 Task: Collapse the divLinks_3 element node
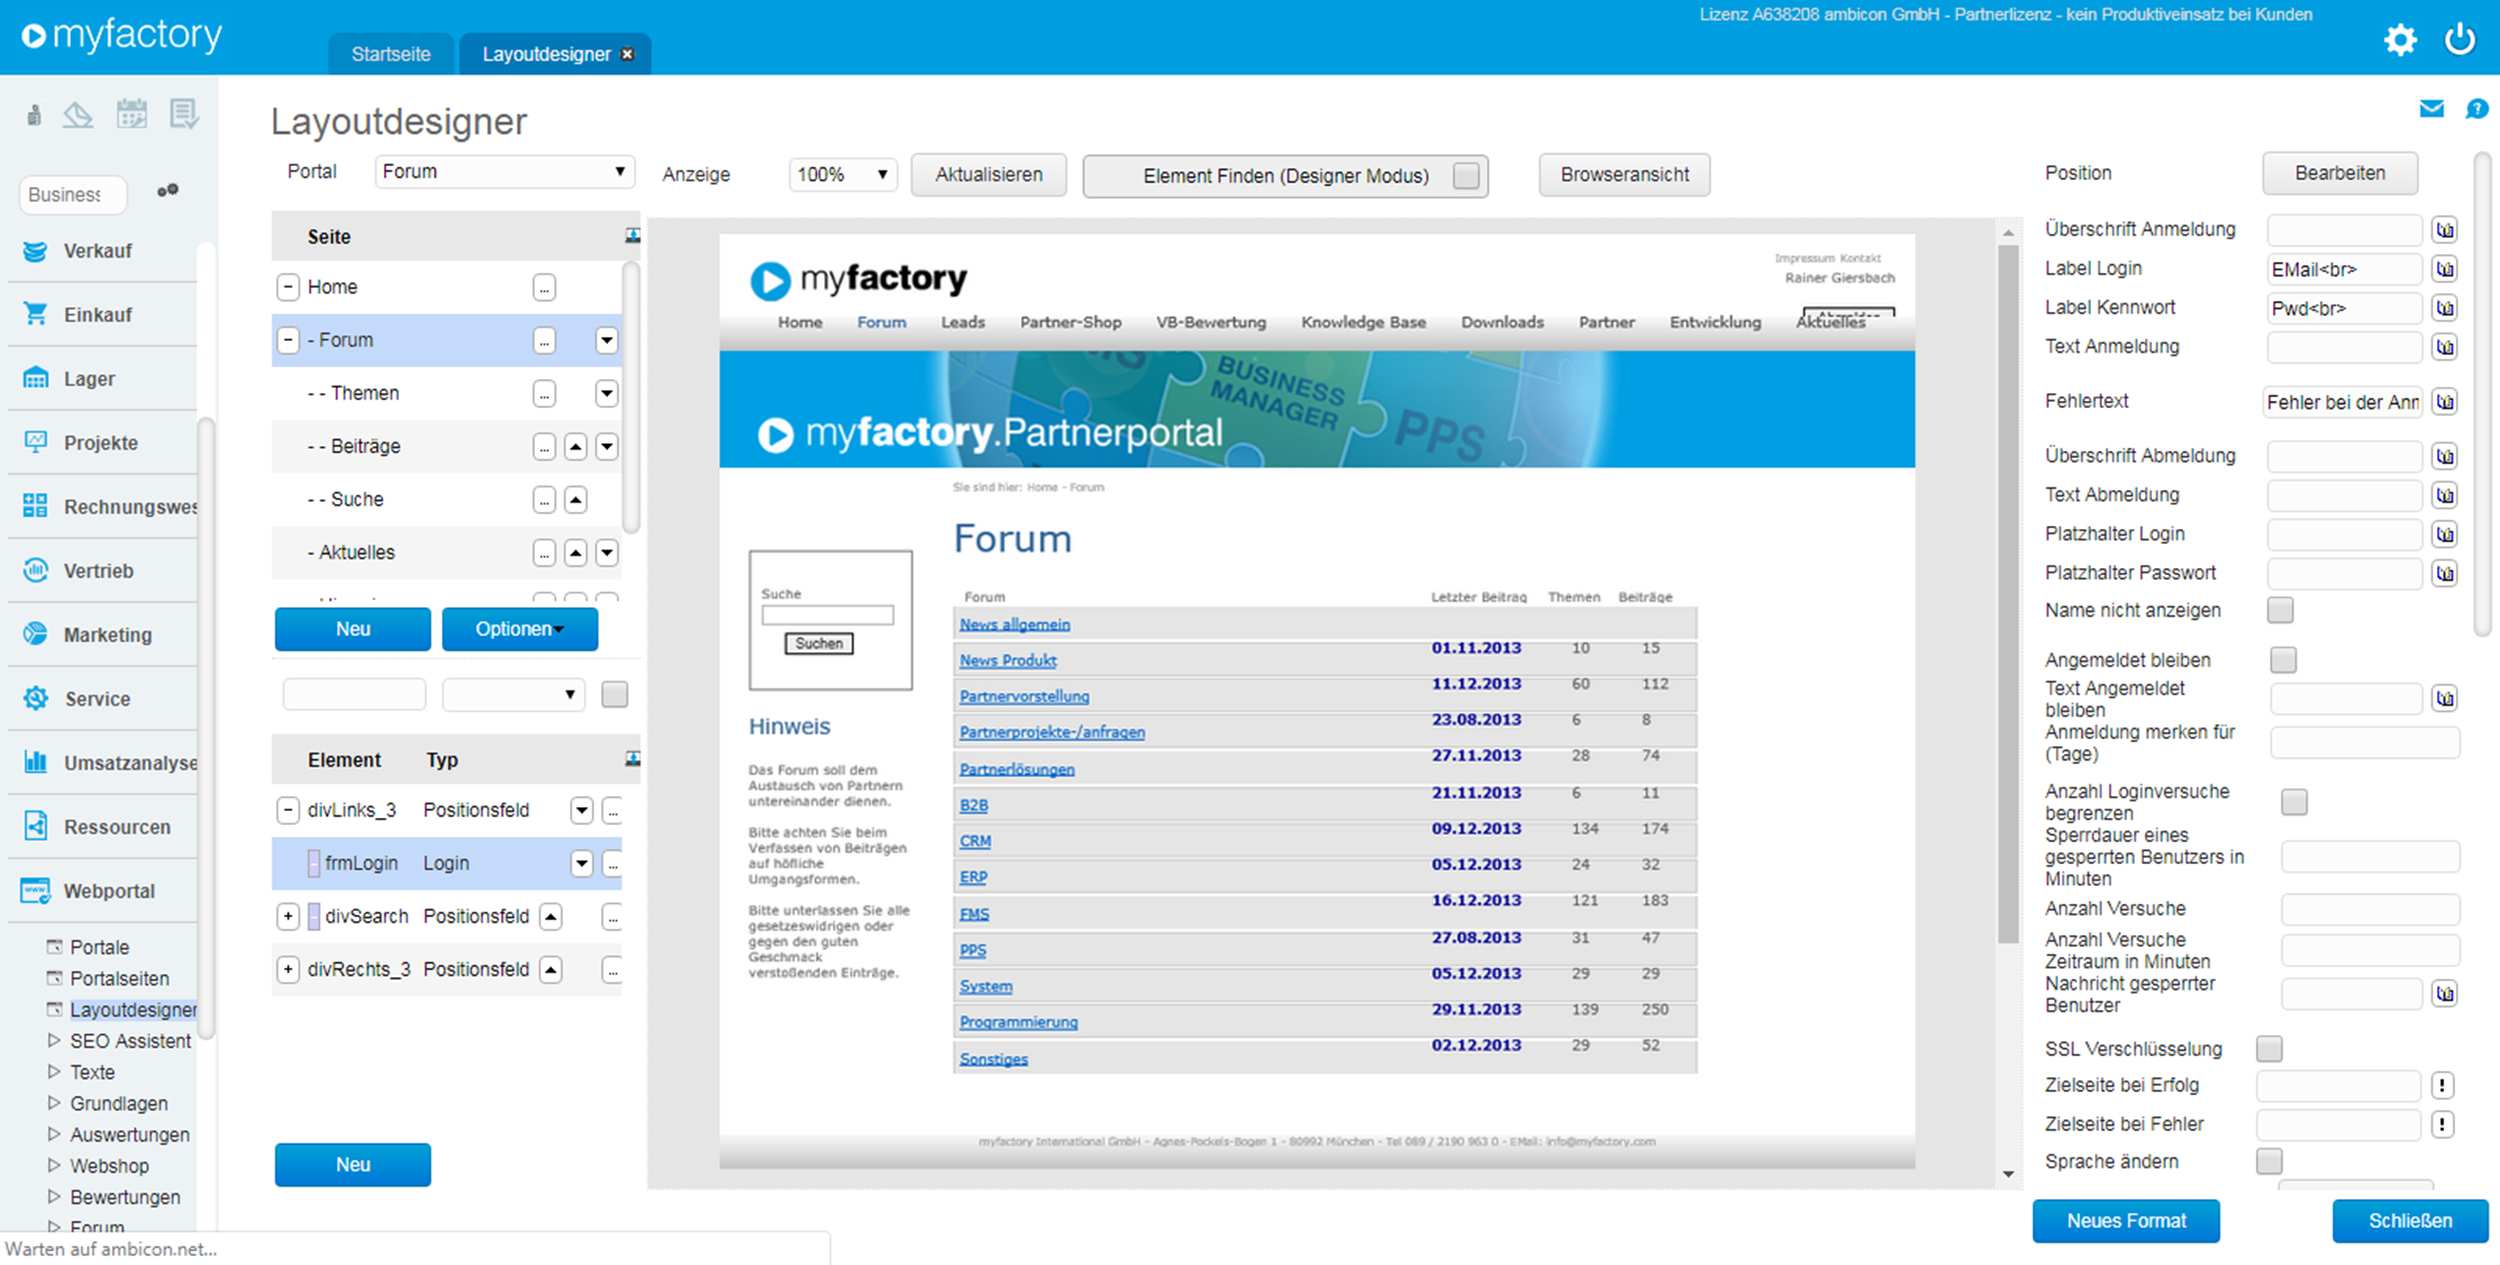coord(288,810)
